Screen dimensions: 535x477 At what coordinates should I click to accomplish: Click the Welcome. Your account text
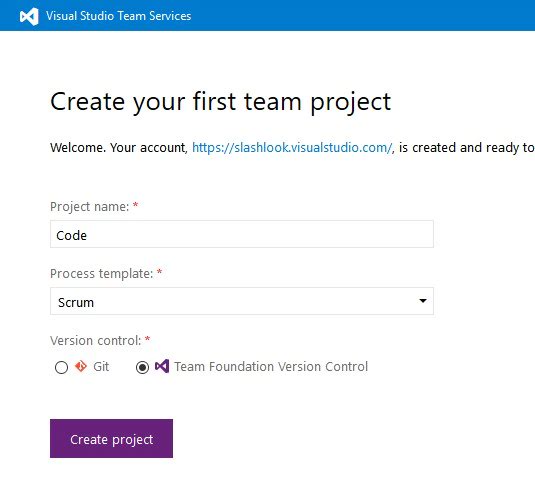[119, 148]
